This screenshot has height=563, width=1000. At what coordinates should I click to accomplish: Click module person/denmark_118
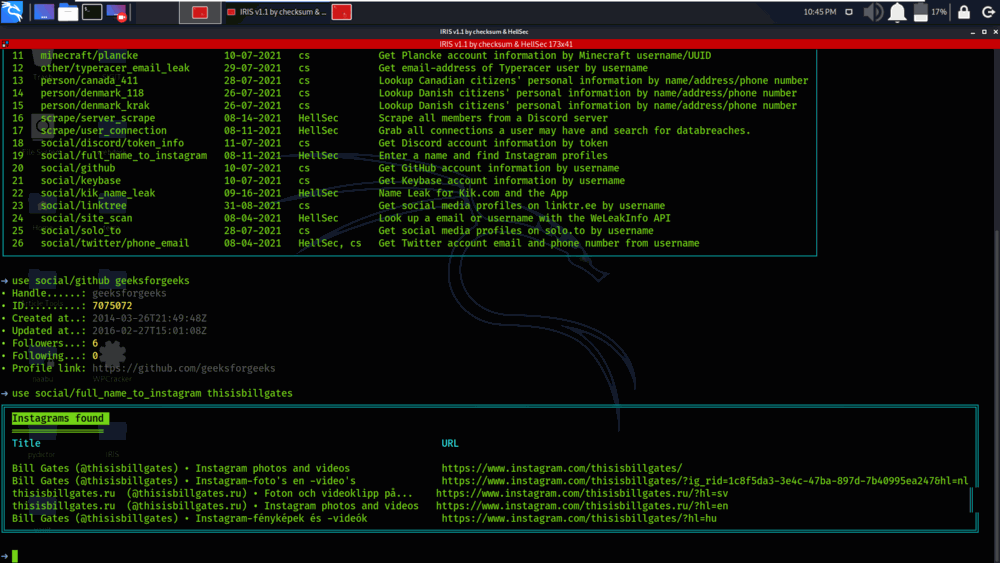(92, 93)
